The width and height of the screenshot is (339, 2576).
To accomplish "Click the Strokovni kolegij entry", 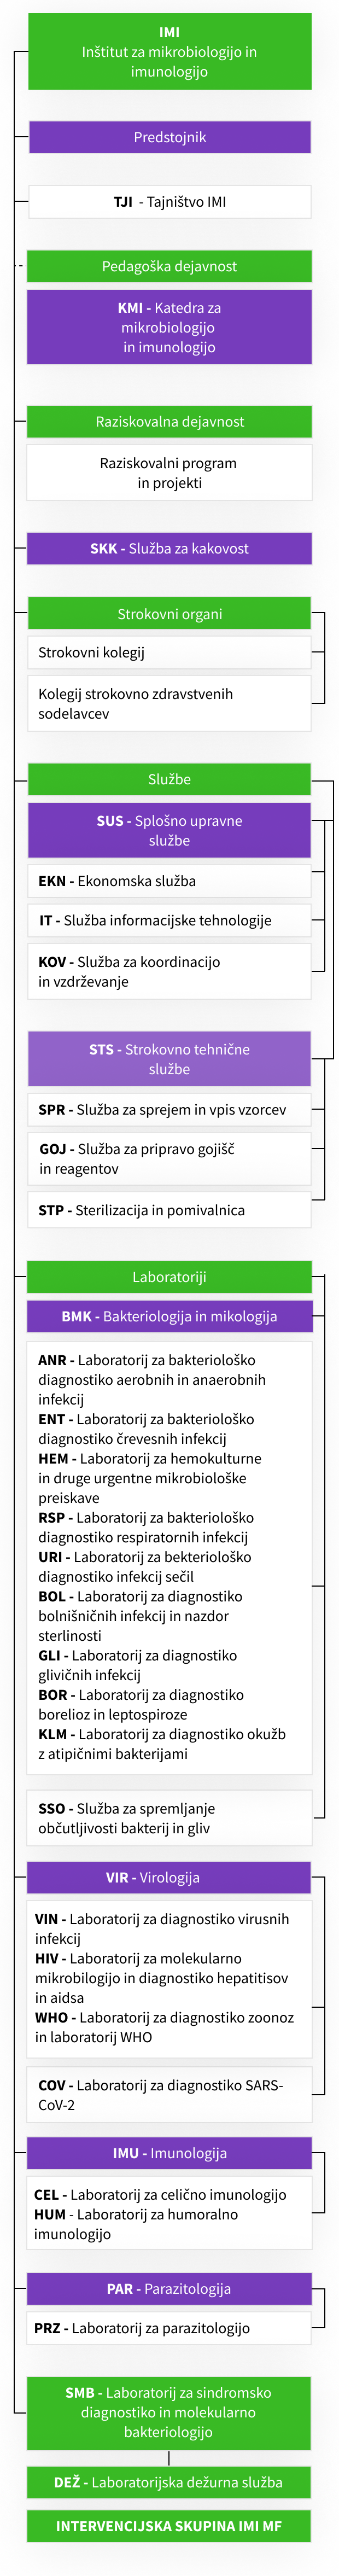I will coord(169,652).
